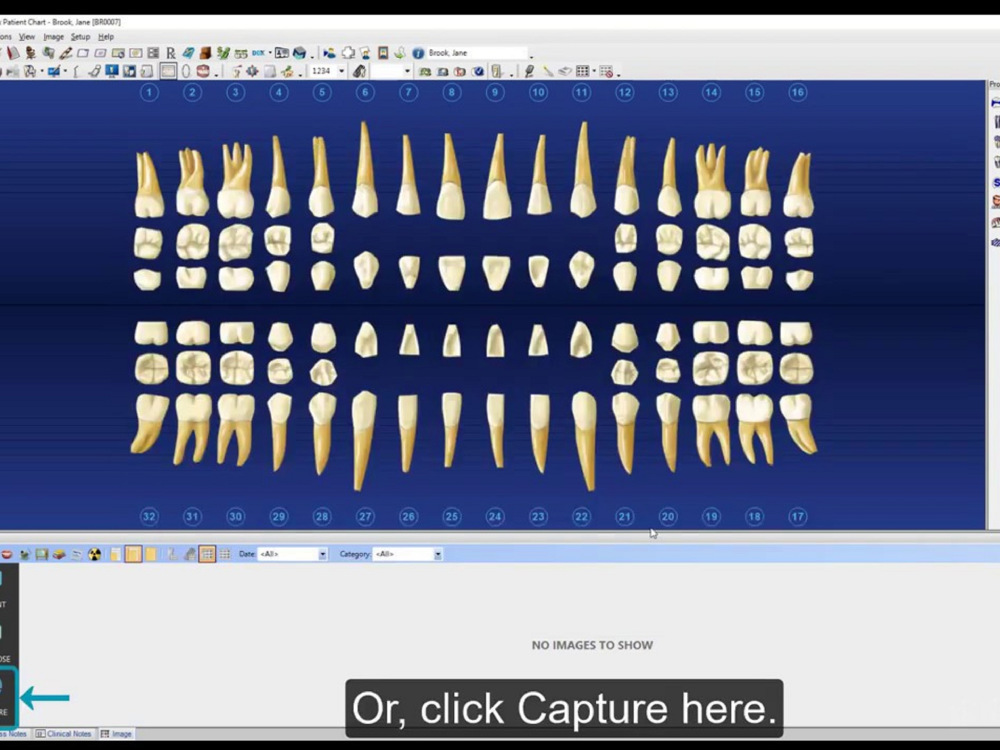The height and width of the screenshot is (750, 1000).
Task: Click the microphone icon in second toolbar
Action: click(x=529, y=71)
